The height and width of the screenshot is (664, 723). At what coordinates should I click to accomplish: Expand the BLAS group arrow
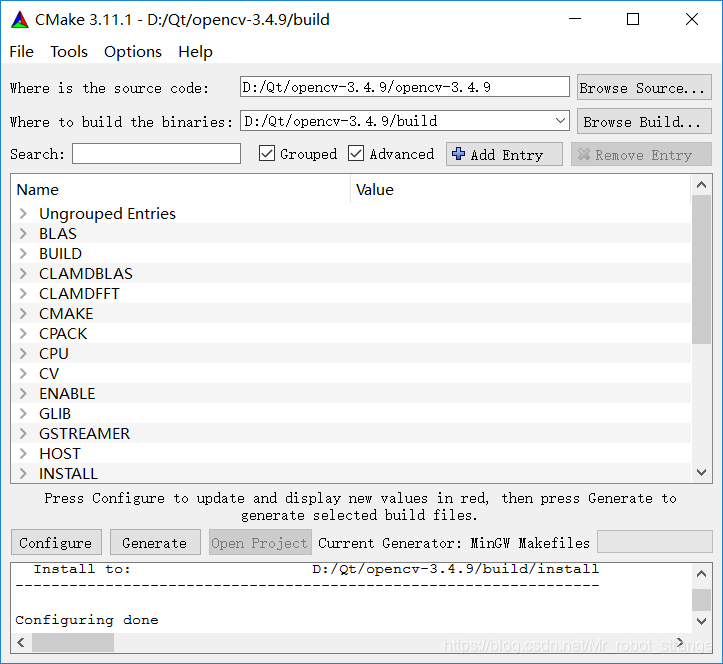coord(23,233)
